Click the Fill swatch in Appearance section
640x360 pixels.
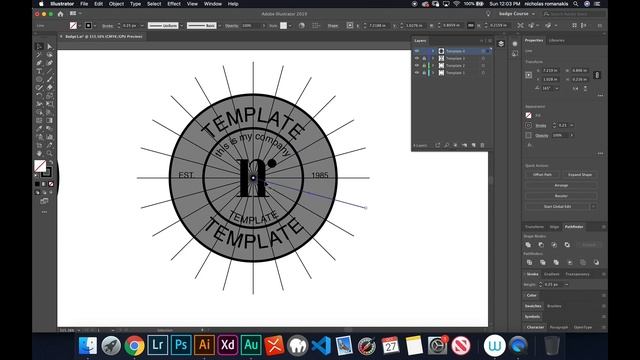(529, 116)
